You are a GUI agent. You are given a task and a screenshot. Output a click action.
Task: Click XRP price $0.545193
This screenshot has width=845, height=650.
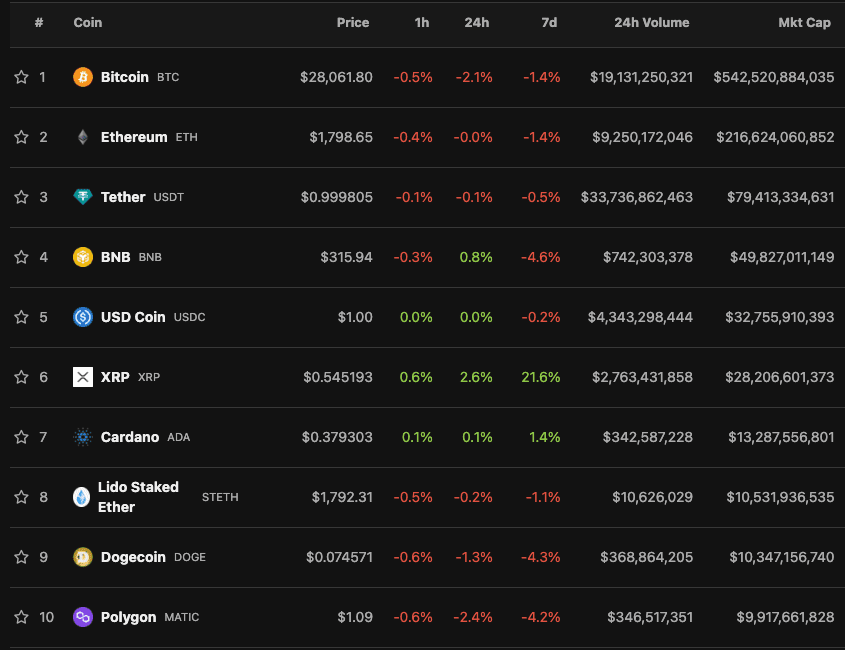tap(338, 377)
